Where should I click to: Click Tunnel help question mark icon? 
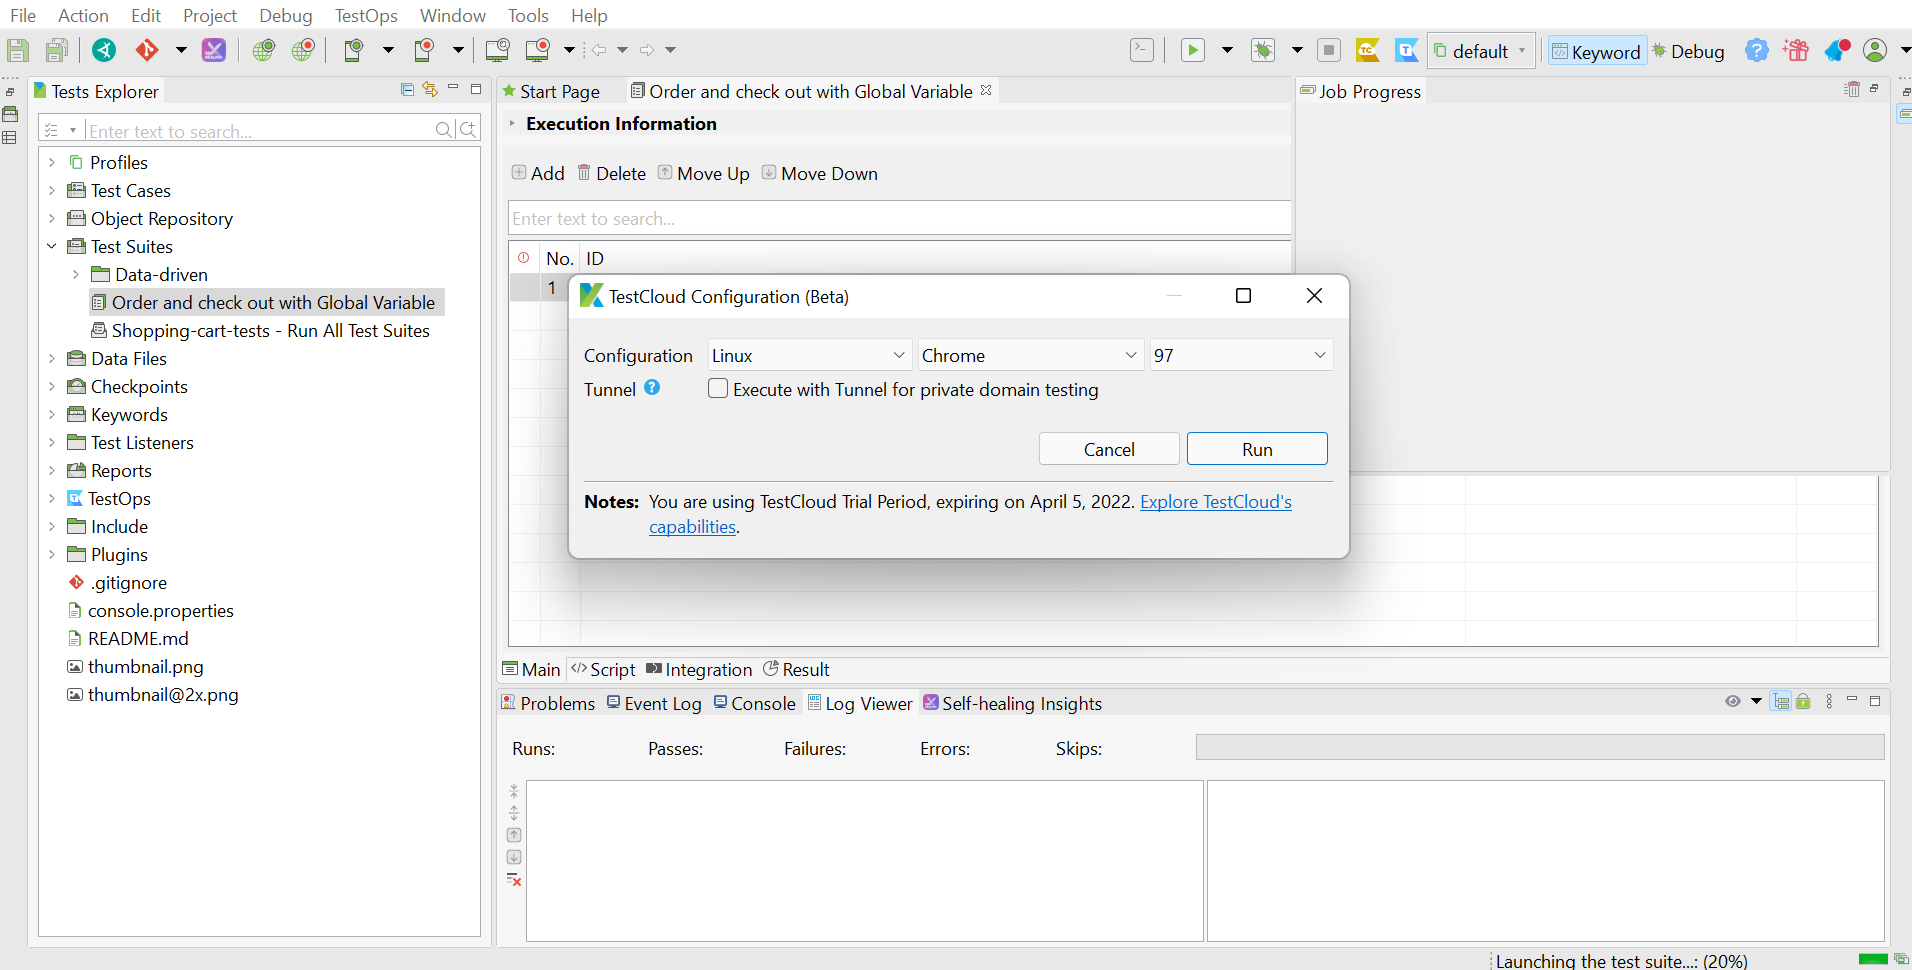[652, 387]
